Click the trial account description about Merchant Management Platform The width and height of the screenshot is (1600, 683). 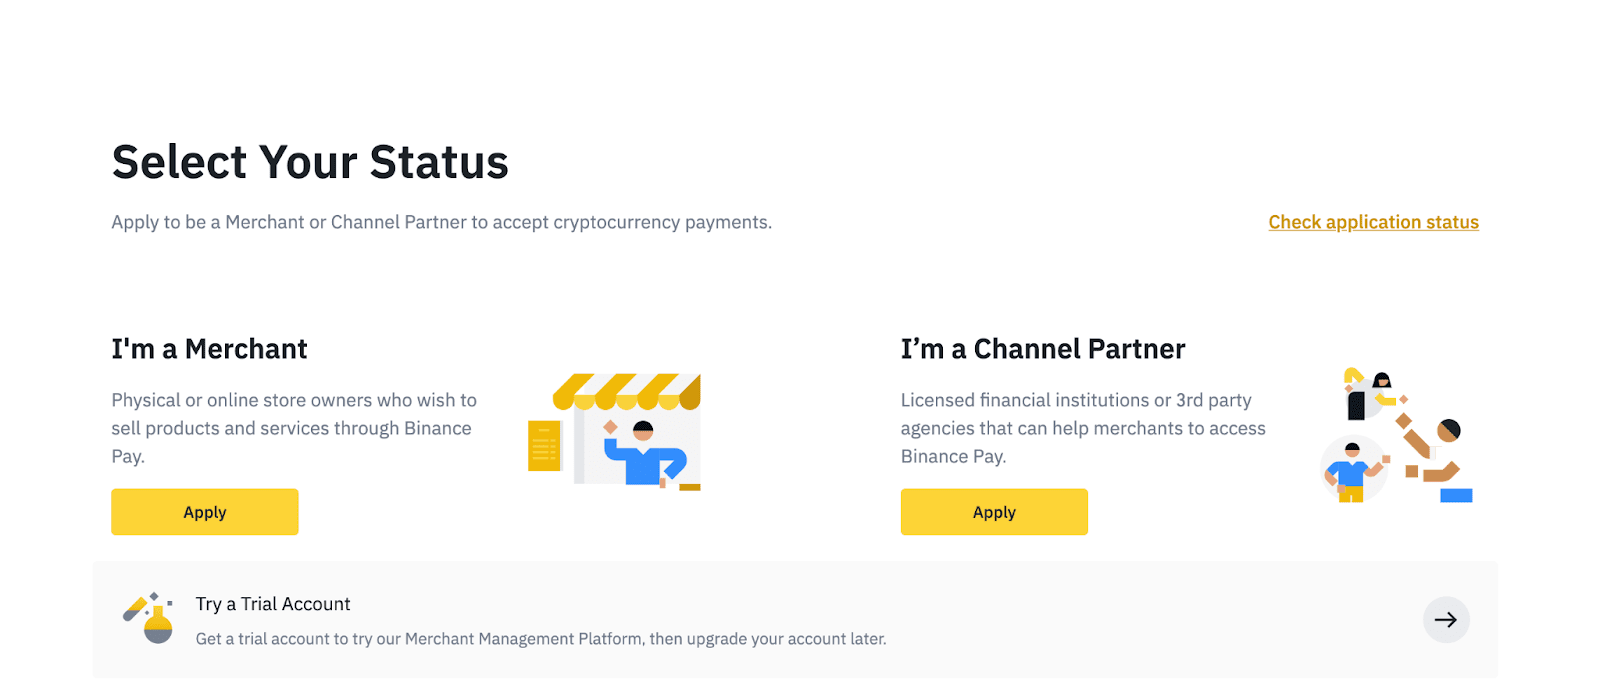click(x=541, y=639)
